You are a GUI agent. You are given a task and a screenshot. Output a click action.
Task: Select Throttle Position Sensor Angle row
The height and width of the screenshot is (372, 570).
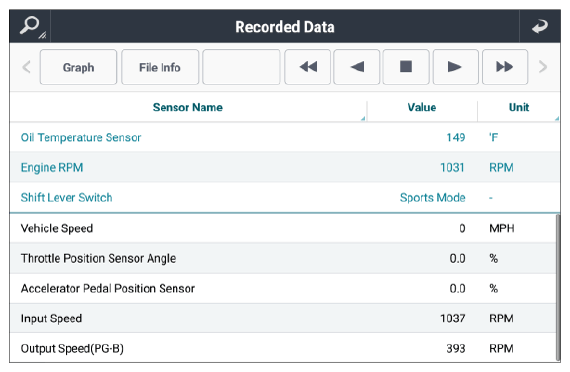point(283,258)
